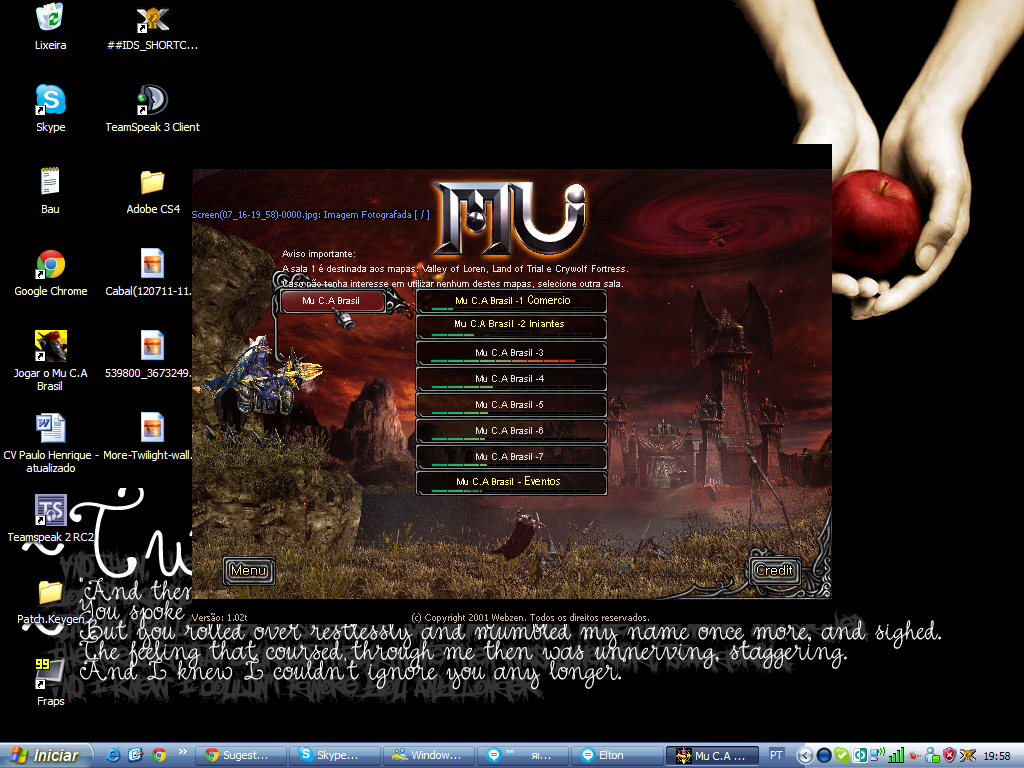
Task: Select the Mu C.A Brasil - Eventos server
Action: (511, 483)
